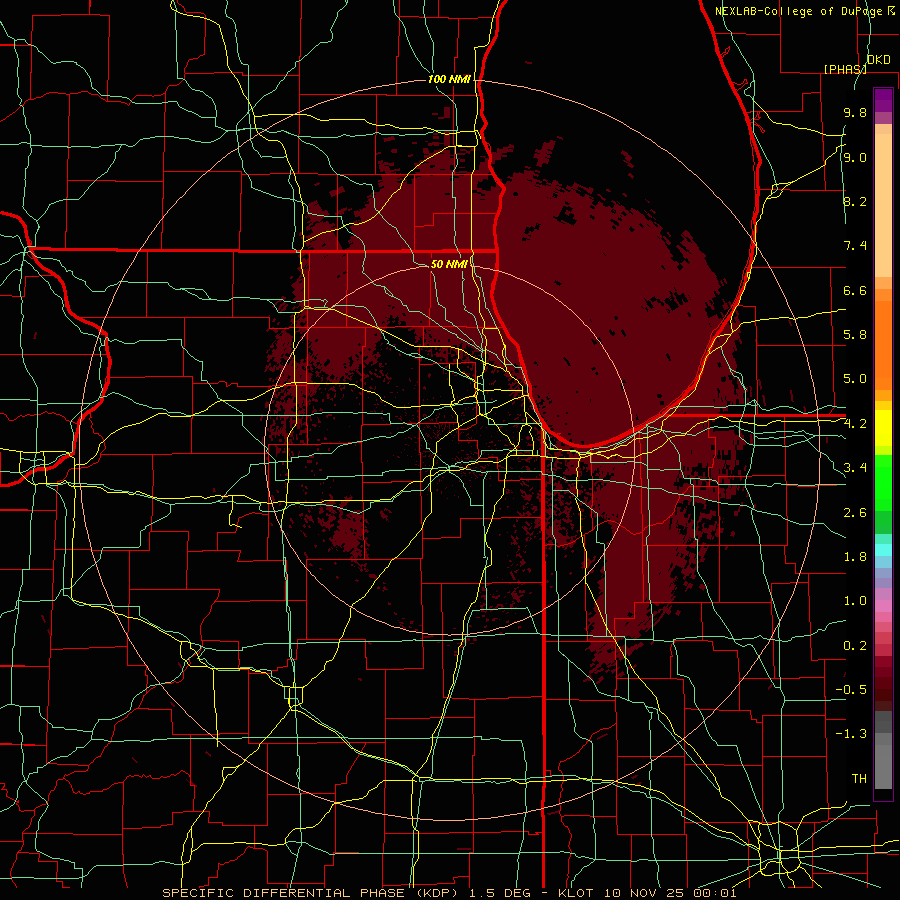Screen dimensions: 900x900
Task: Click the 100 NMI range ring label
Action: (449, 79)
